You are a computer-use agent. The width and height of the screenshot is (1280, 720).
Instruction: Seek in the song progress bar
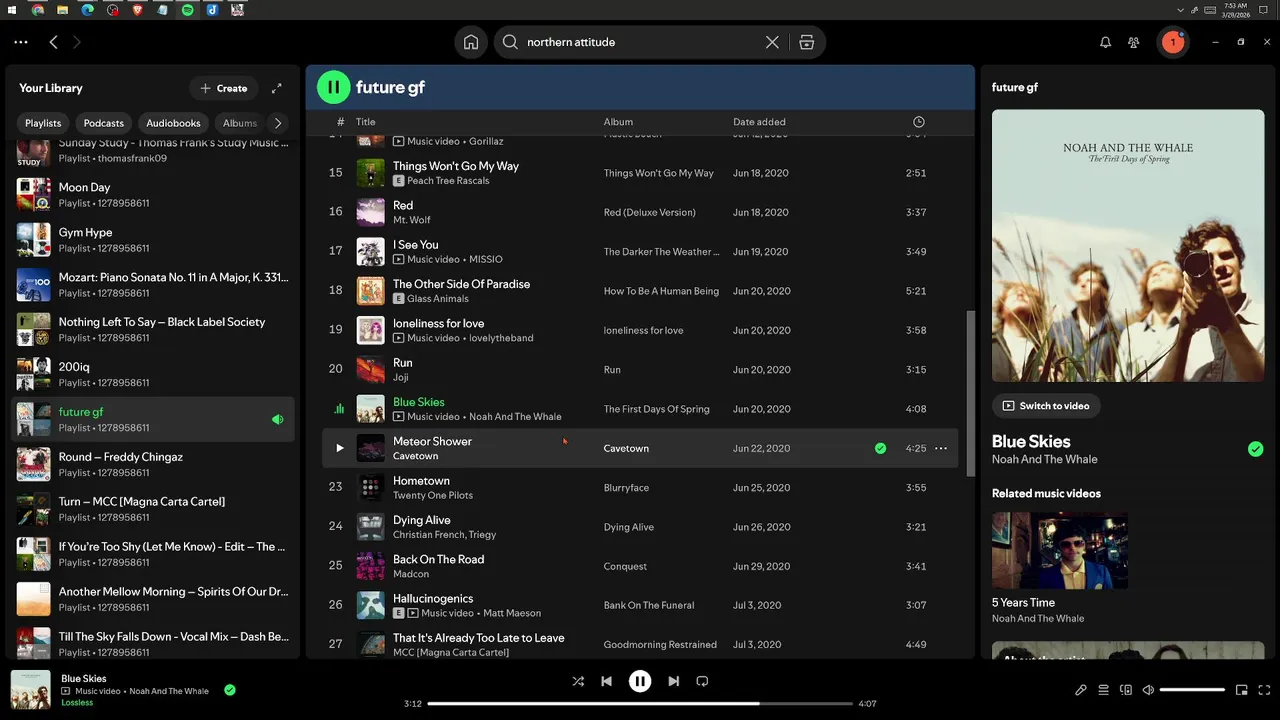point(640,704)
